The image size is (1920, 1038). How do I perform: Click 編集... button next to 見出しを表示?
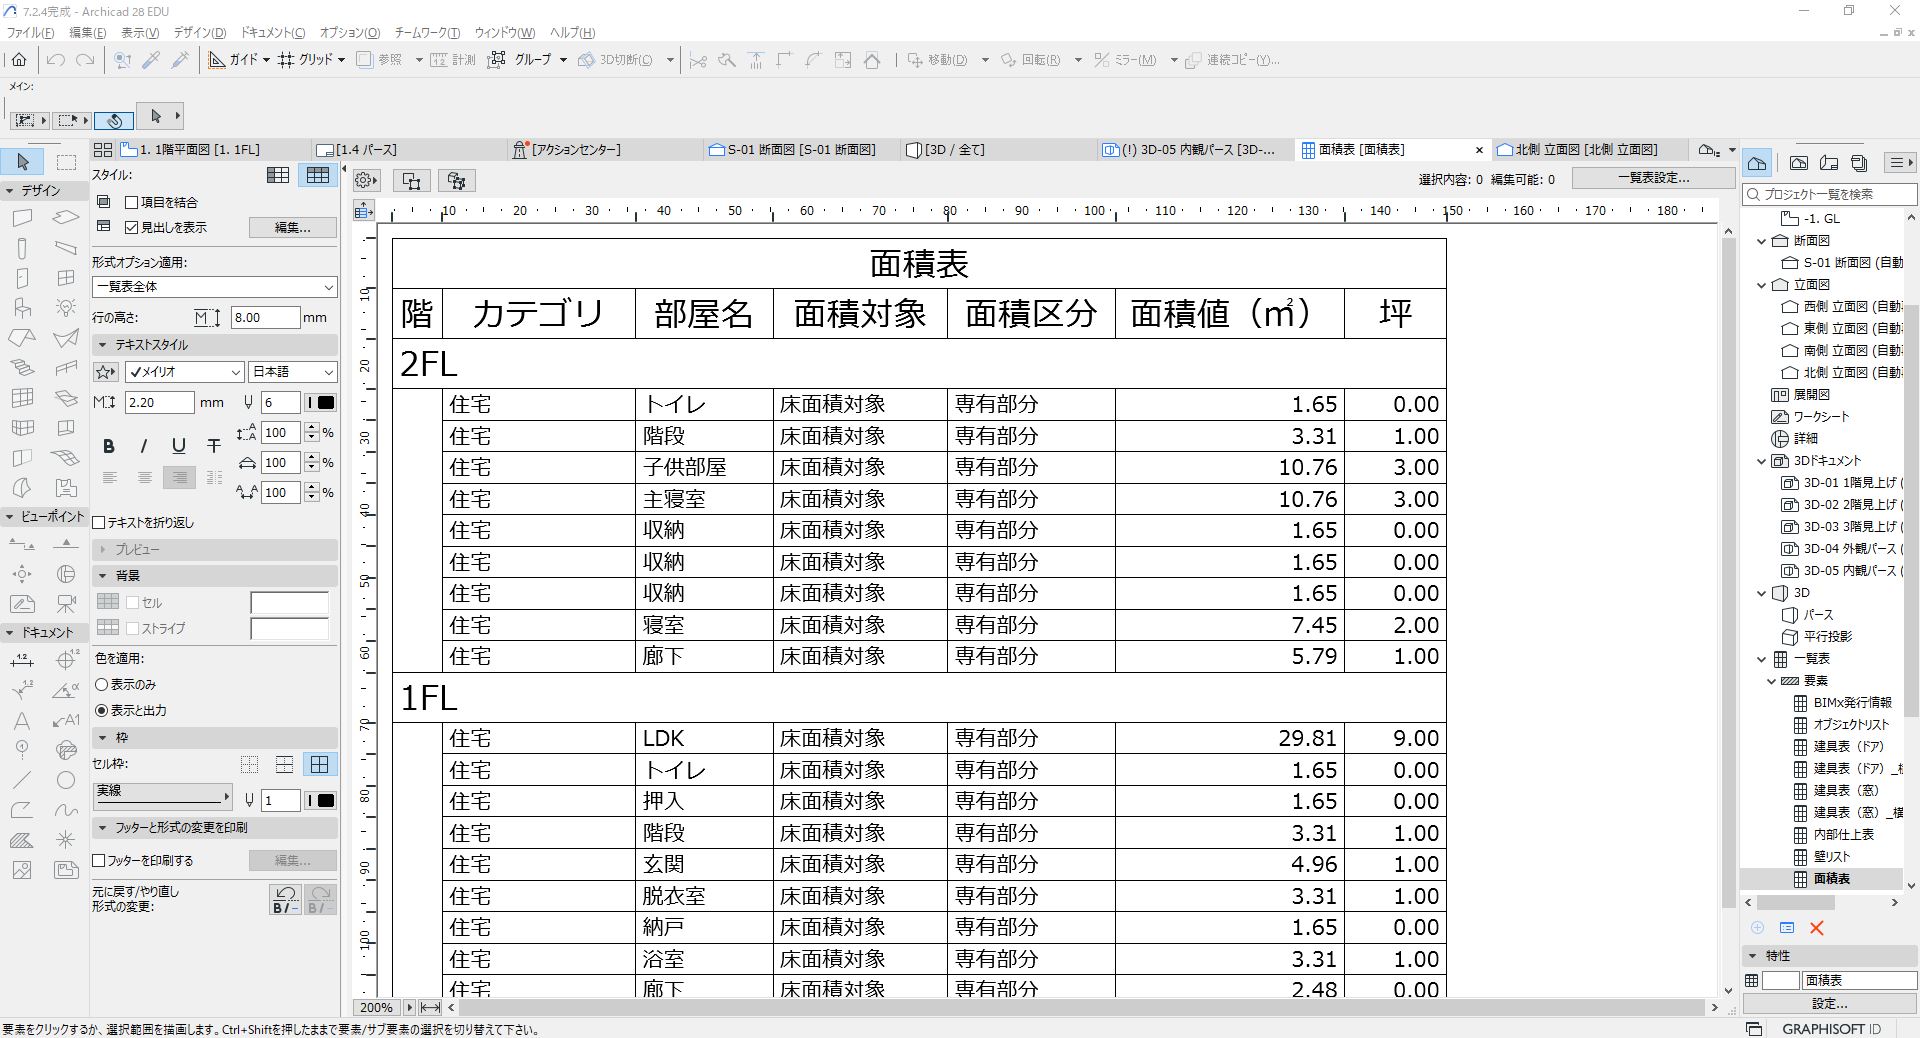pos(292,228)
